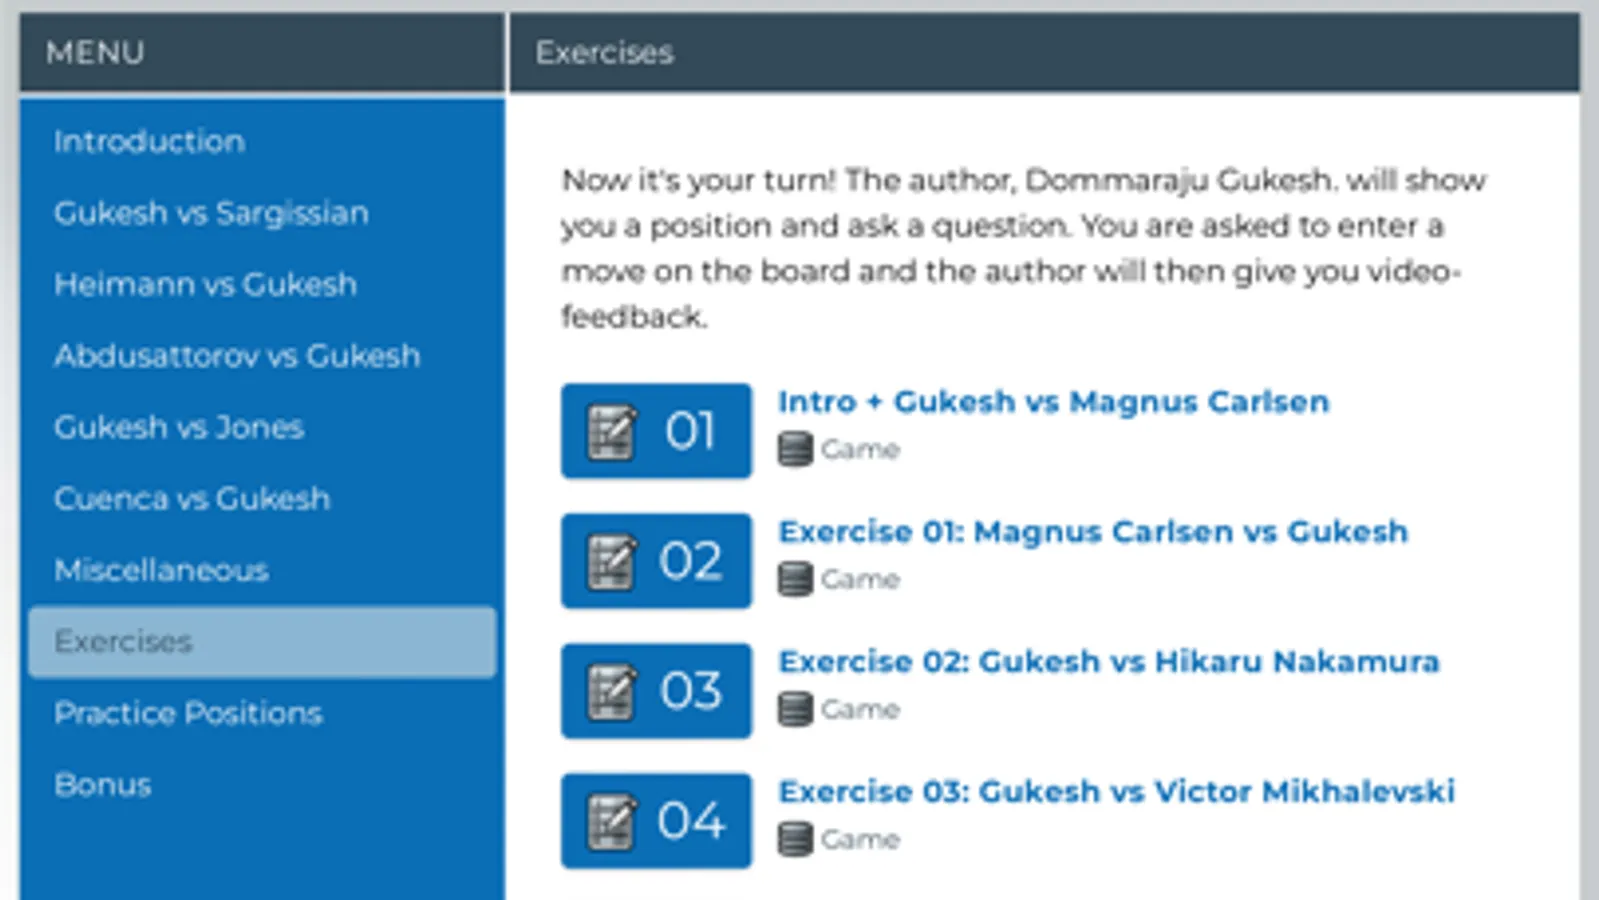Screen dimensions: 1599x900
Task: Open the Miscellaneous section
Action: (161, 570)
